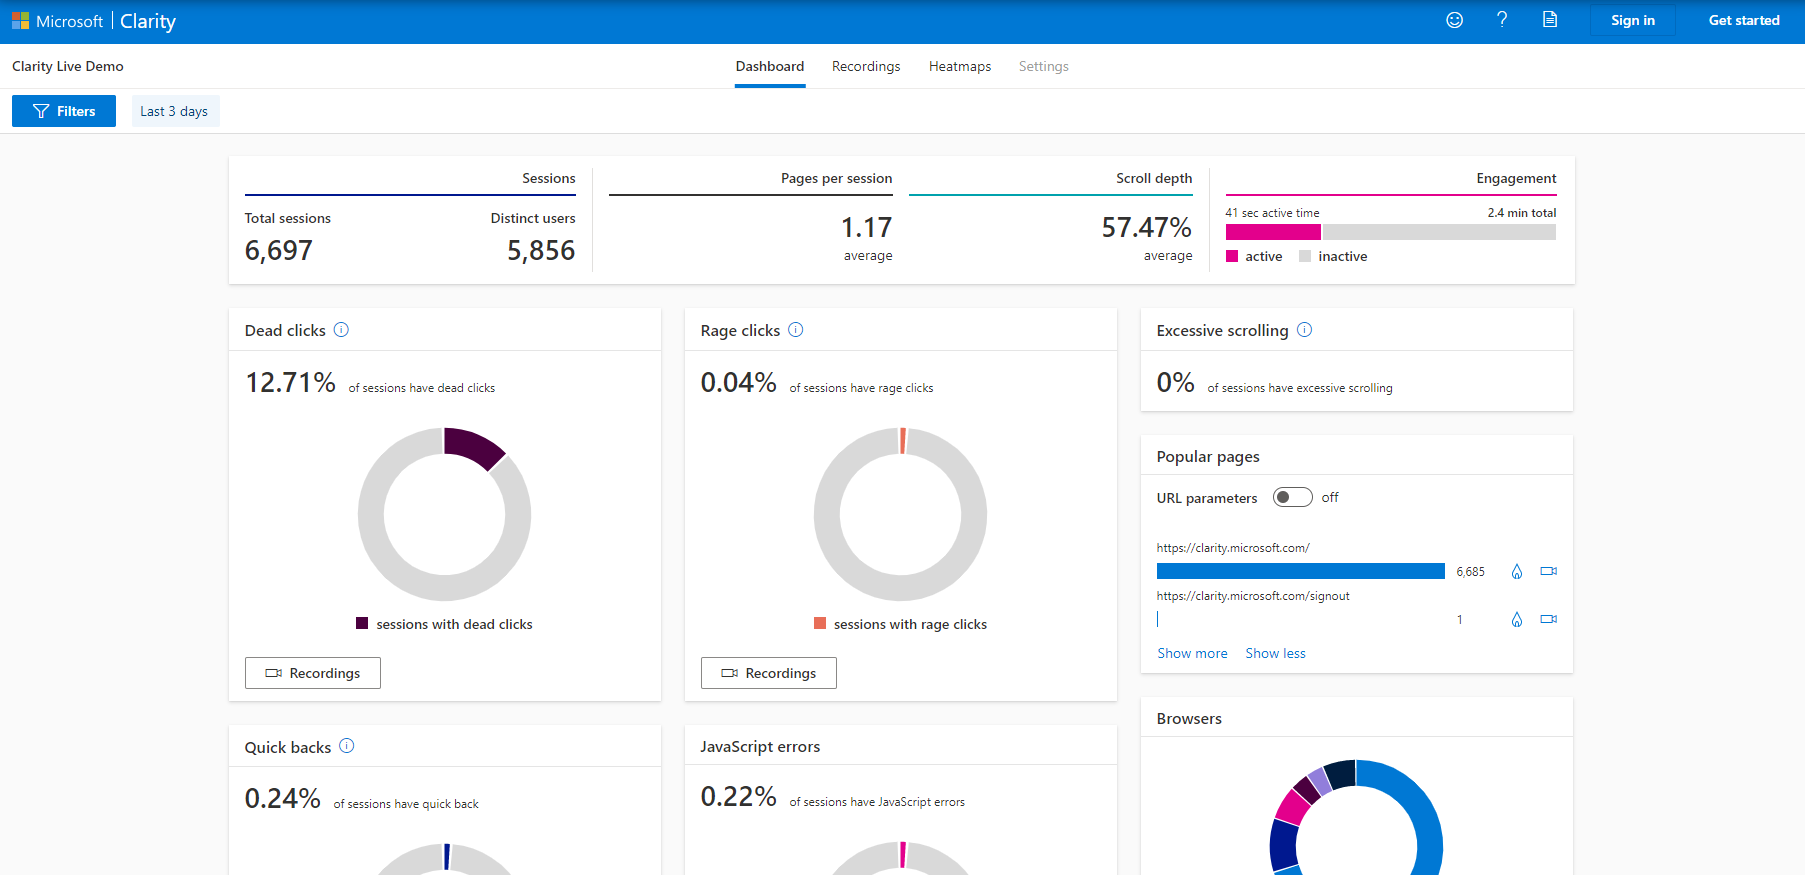
Task: Click the Clarity brand name
Action: tap(148, 21)
